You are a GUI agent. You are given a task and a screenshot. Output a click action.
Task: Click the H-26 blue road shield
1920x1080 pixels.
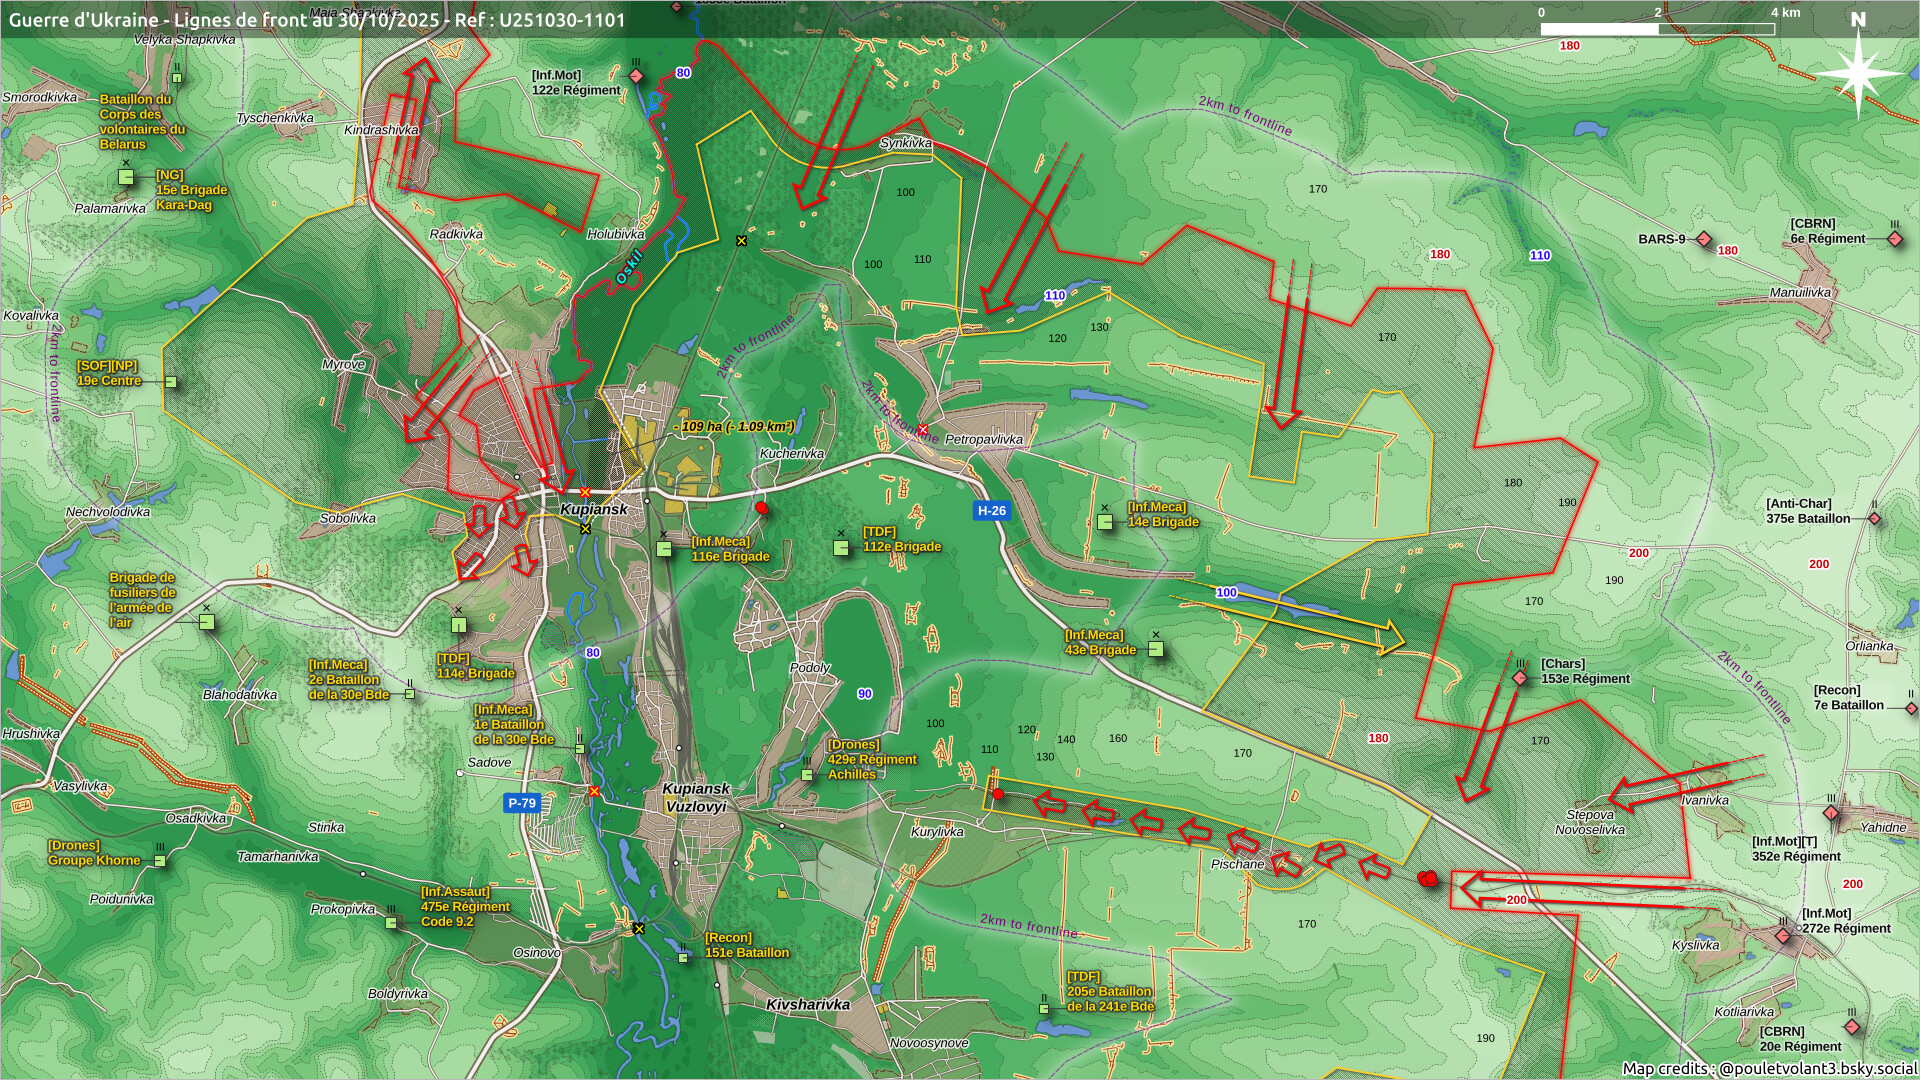pyautogui.click(x=991, y=511)
